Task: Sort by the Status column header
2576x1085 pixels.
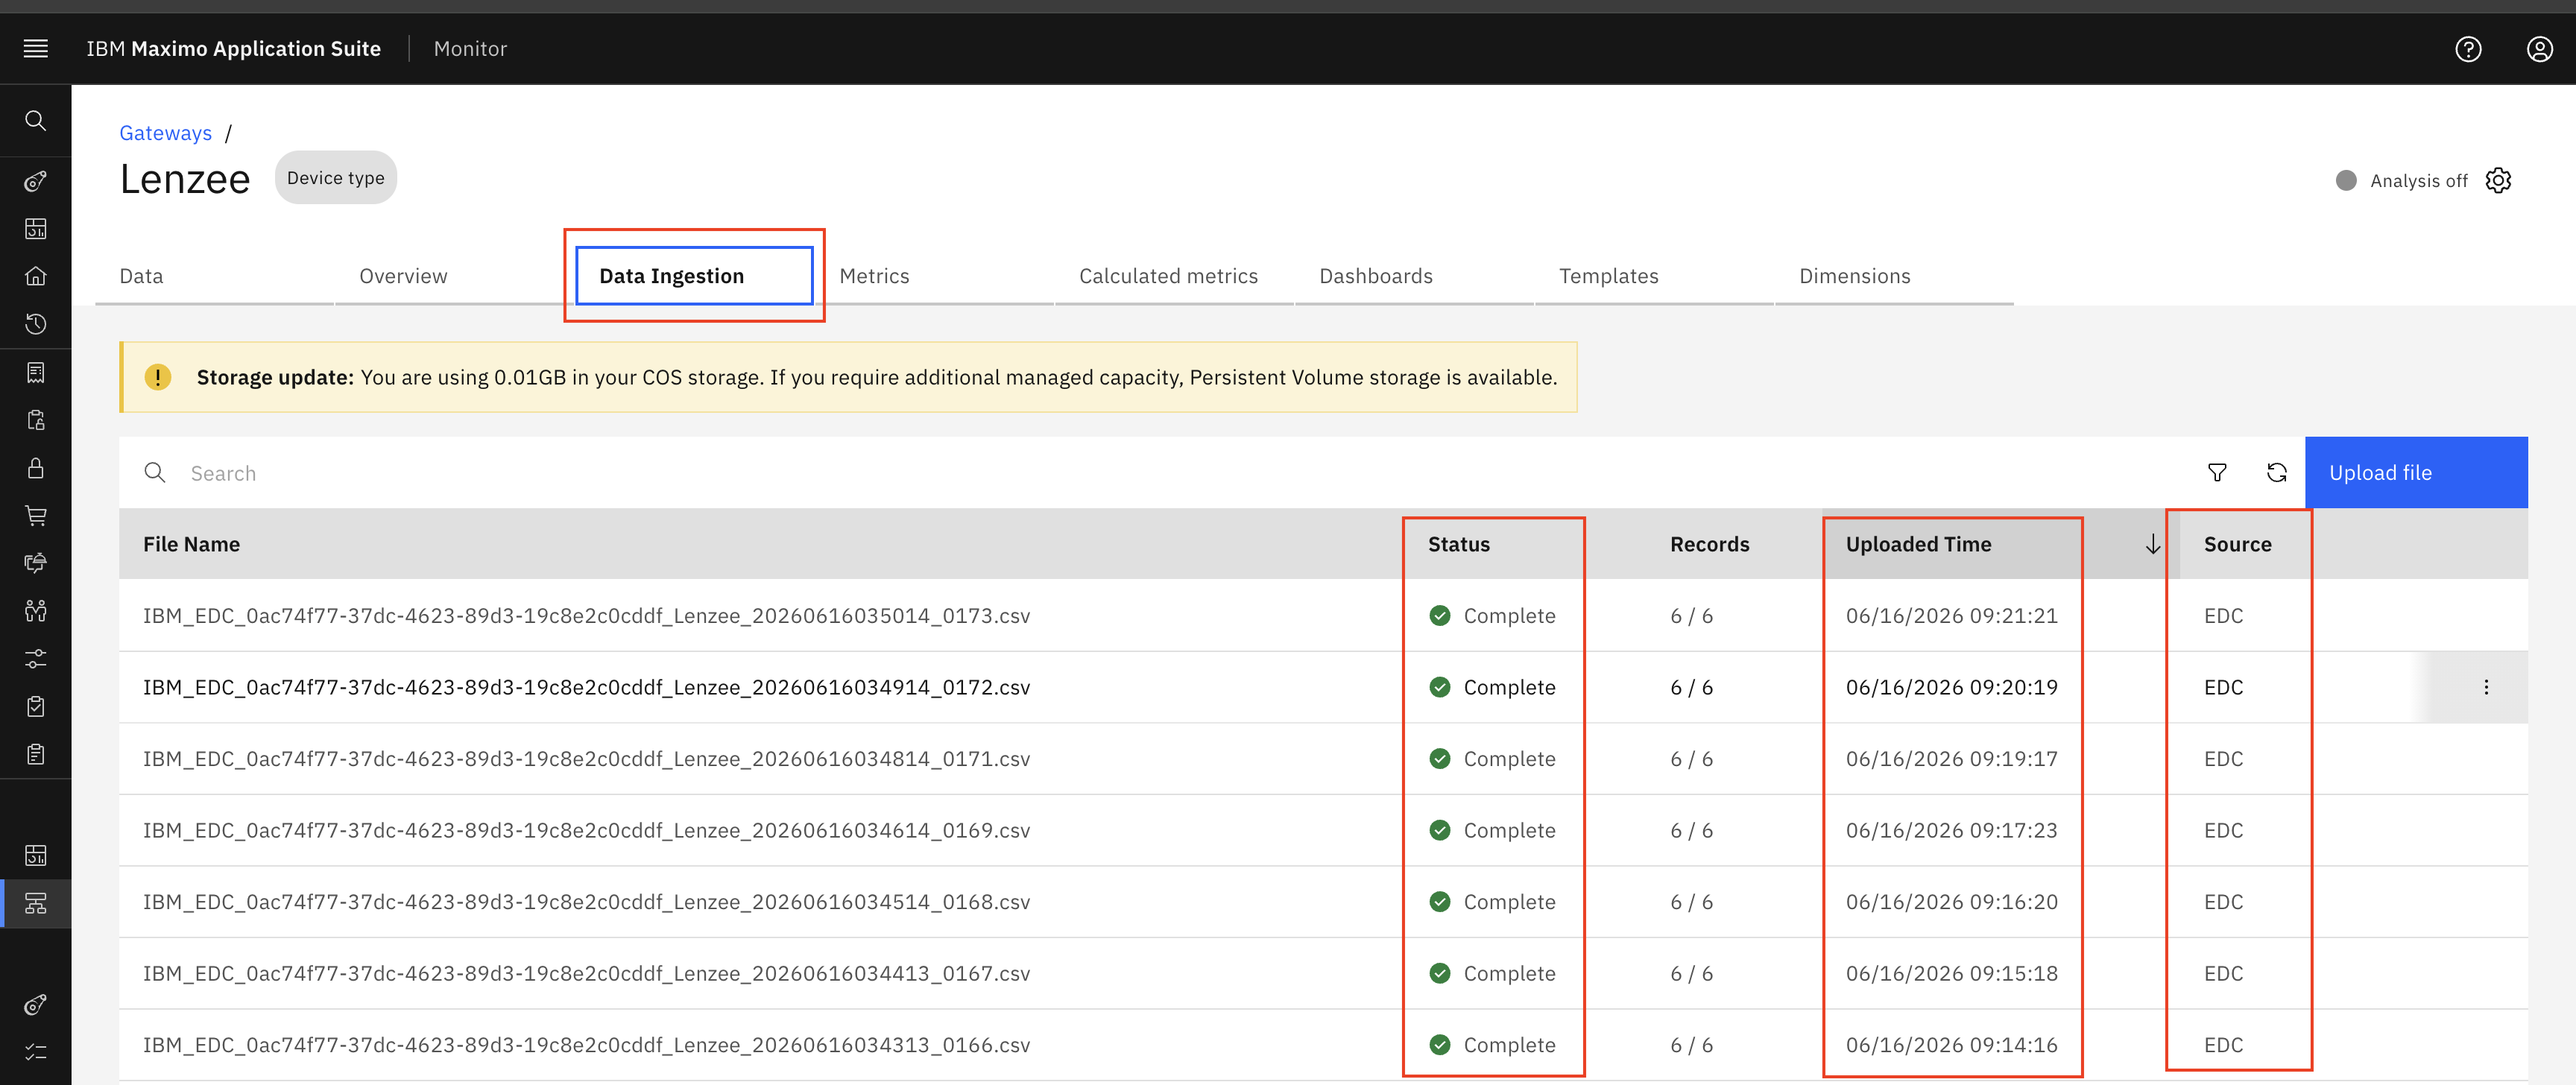Action: click(1458, 544)
